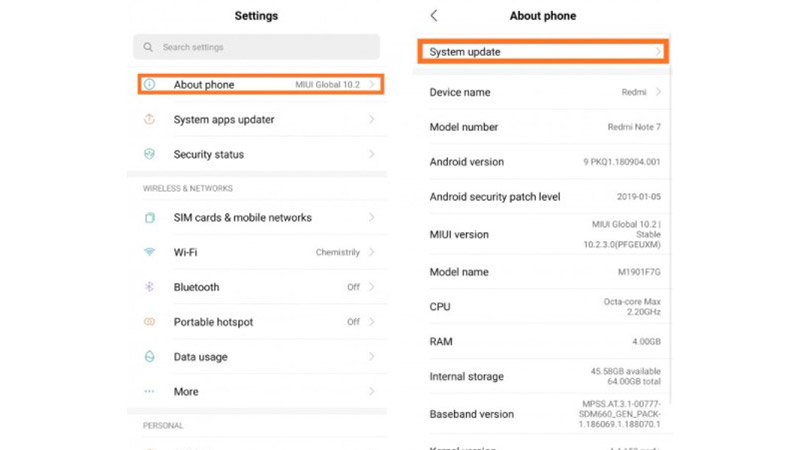Tap the SIM cards icon
The width and height of the screenshot is (800, 450).
point(149,217)
